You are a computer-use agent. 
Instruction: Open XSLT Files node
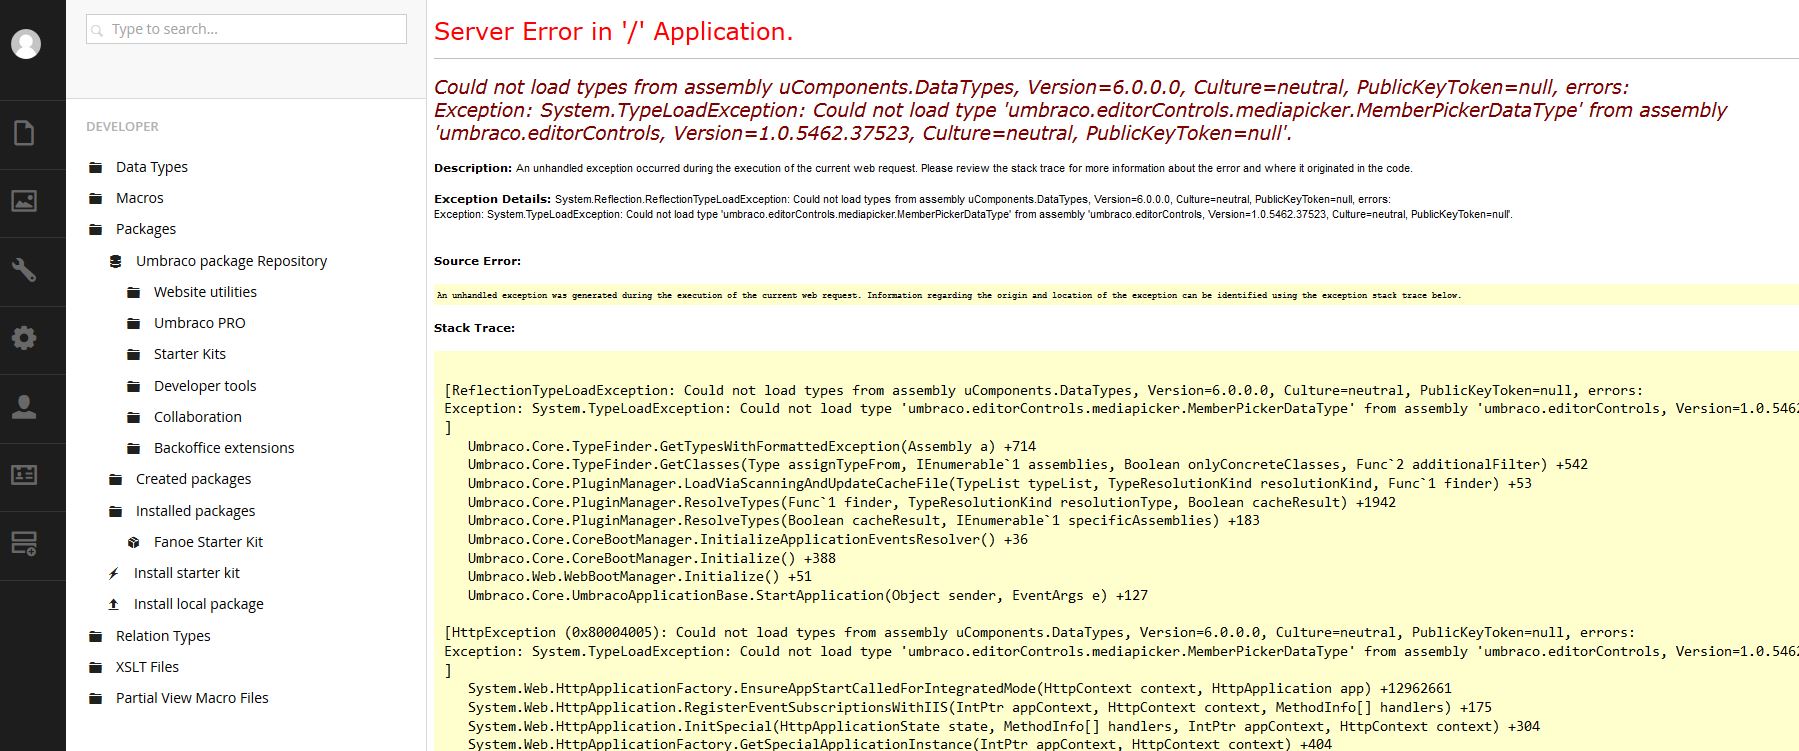(x=147, y=667)
